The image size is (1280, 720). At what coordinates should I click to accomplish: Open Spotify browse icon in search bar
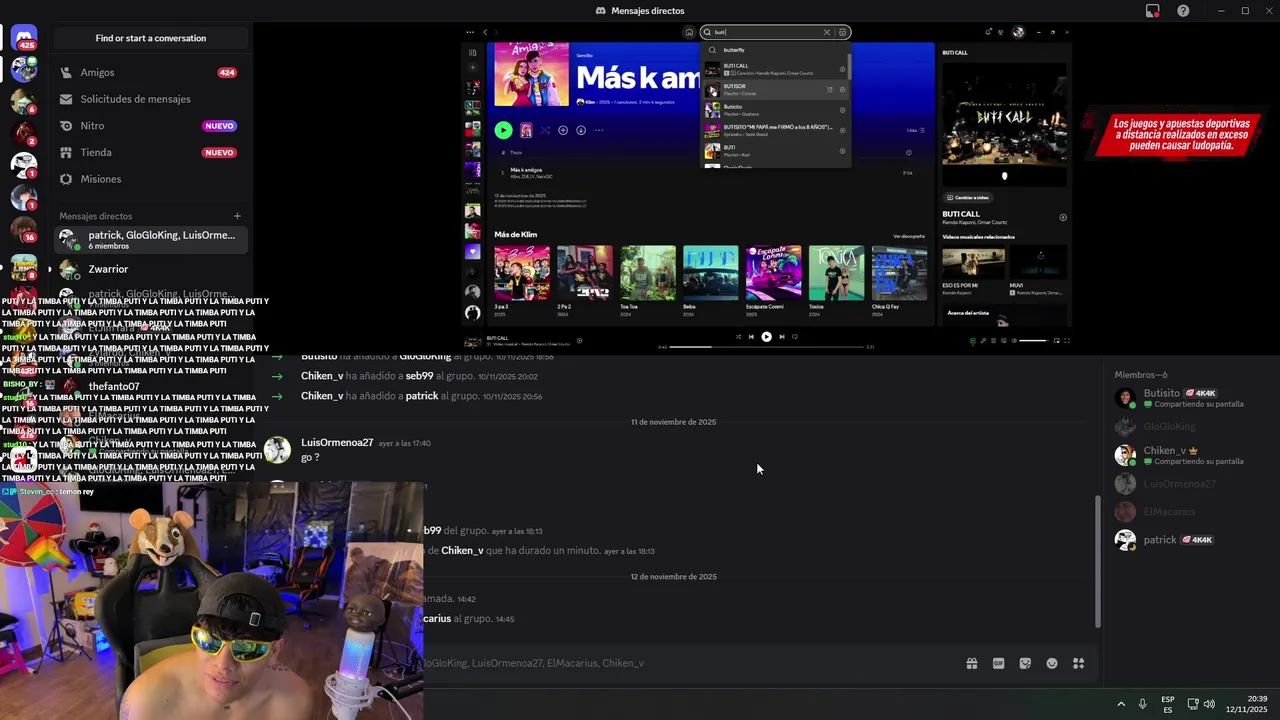click(843, 32)
